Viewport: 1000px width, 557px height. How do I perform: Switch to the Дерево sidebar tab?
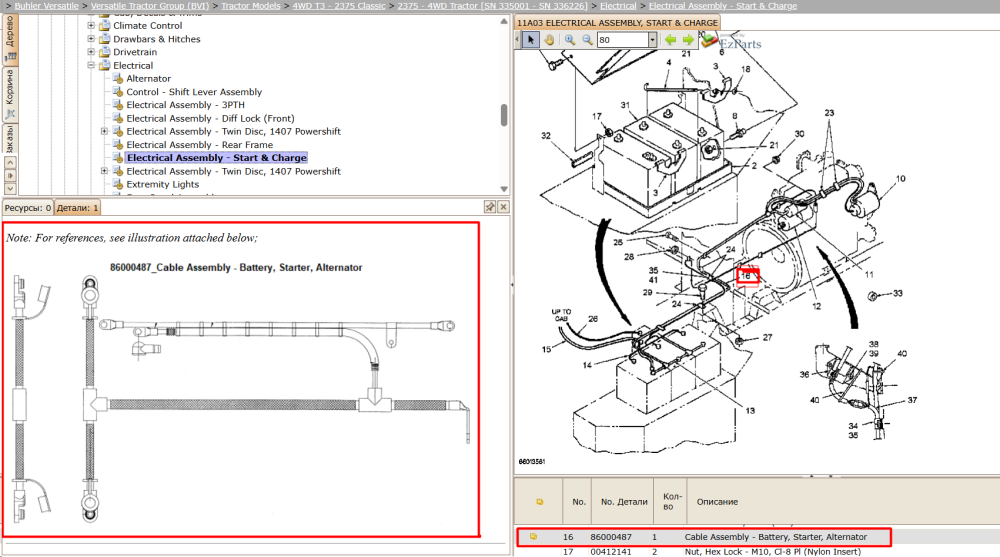pyautogui.click(x=10, y=38)
